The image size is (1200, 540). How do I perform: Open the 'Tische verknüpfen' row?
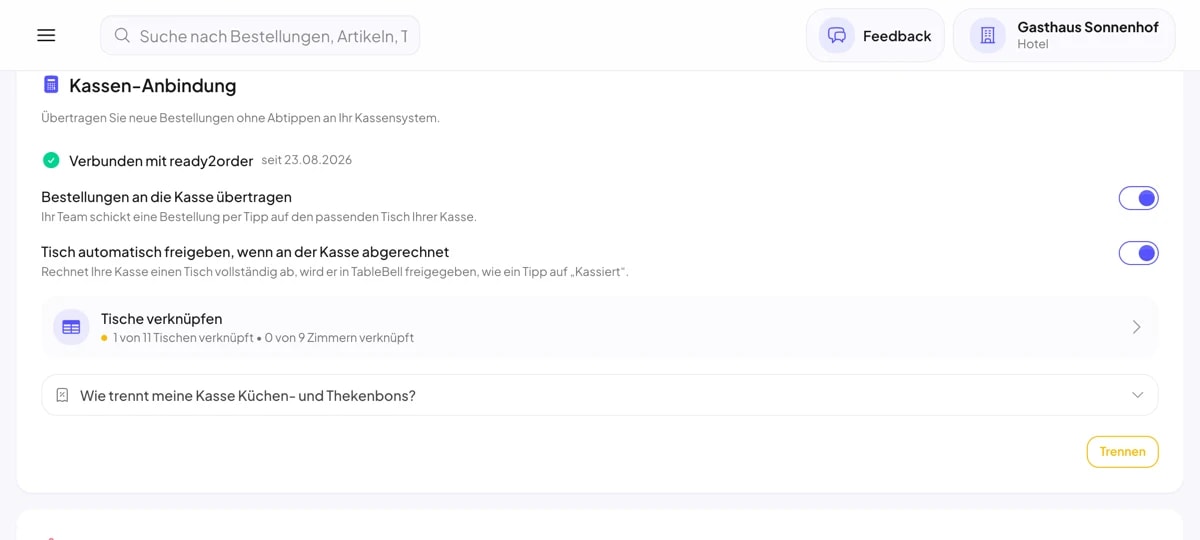coord(600,327)
